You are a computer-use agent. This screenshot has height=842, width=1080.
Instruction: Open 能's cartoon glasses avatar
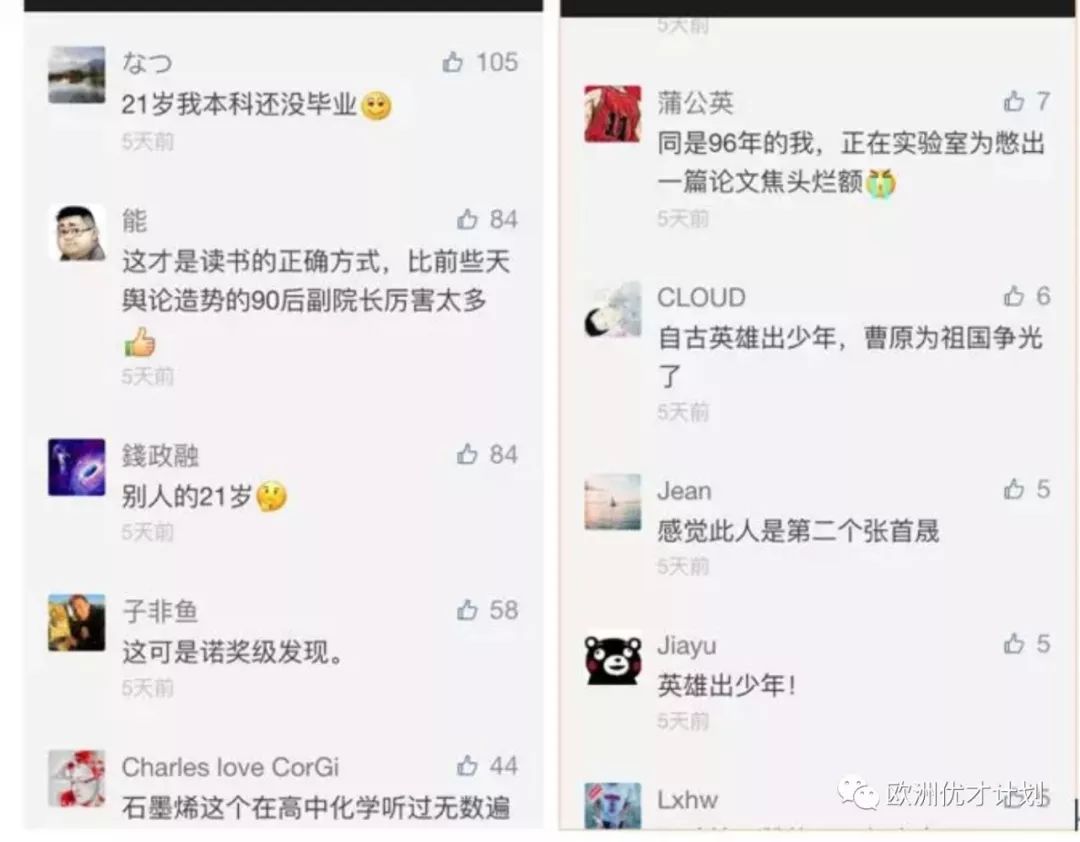[76, 232]
